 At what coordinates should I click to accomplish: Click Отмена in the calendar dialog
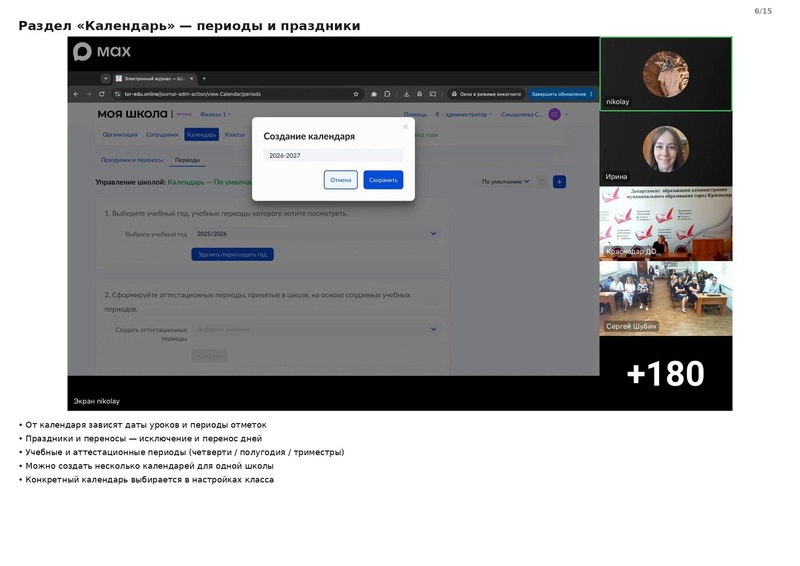point(340,180)
